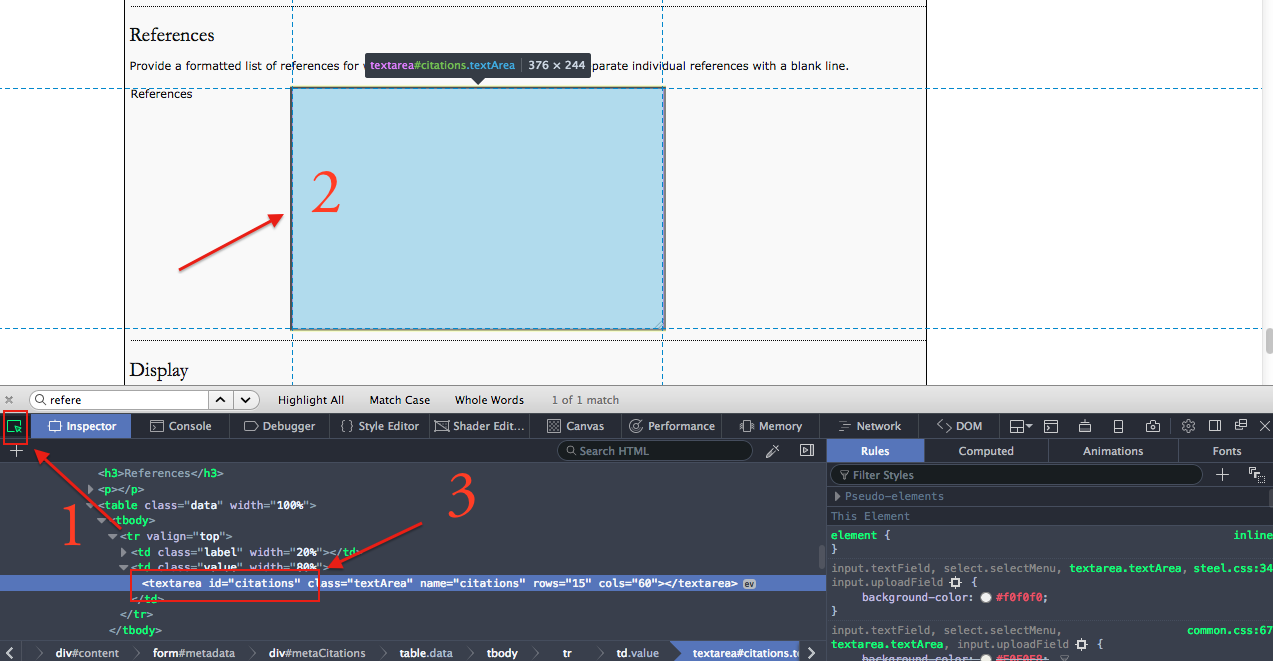Activate the element picker icon

click(15, 426)
